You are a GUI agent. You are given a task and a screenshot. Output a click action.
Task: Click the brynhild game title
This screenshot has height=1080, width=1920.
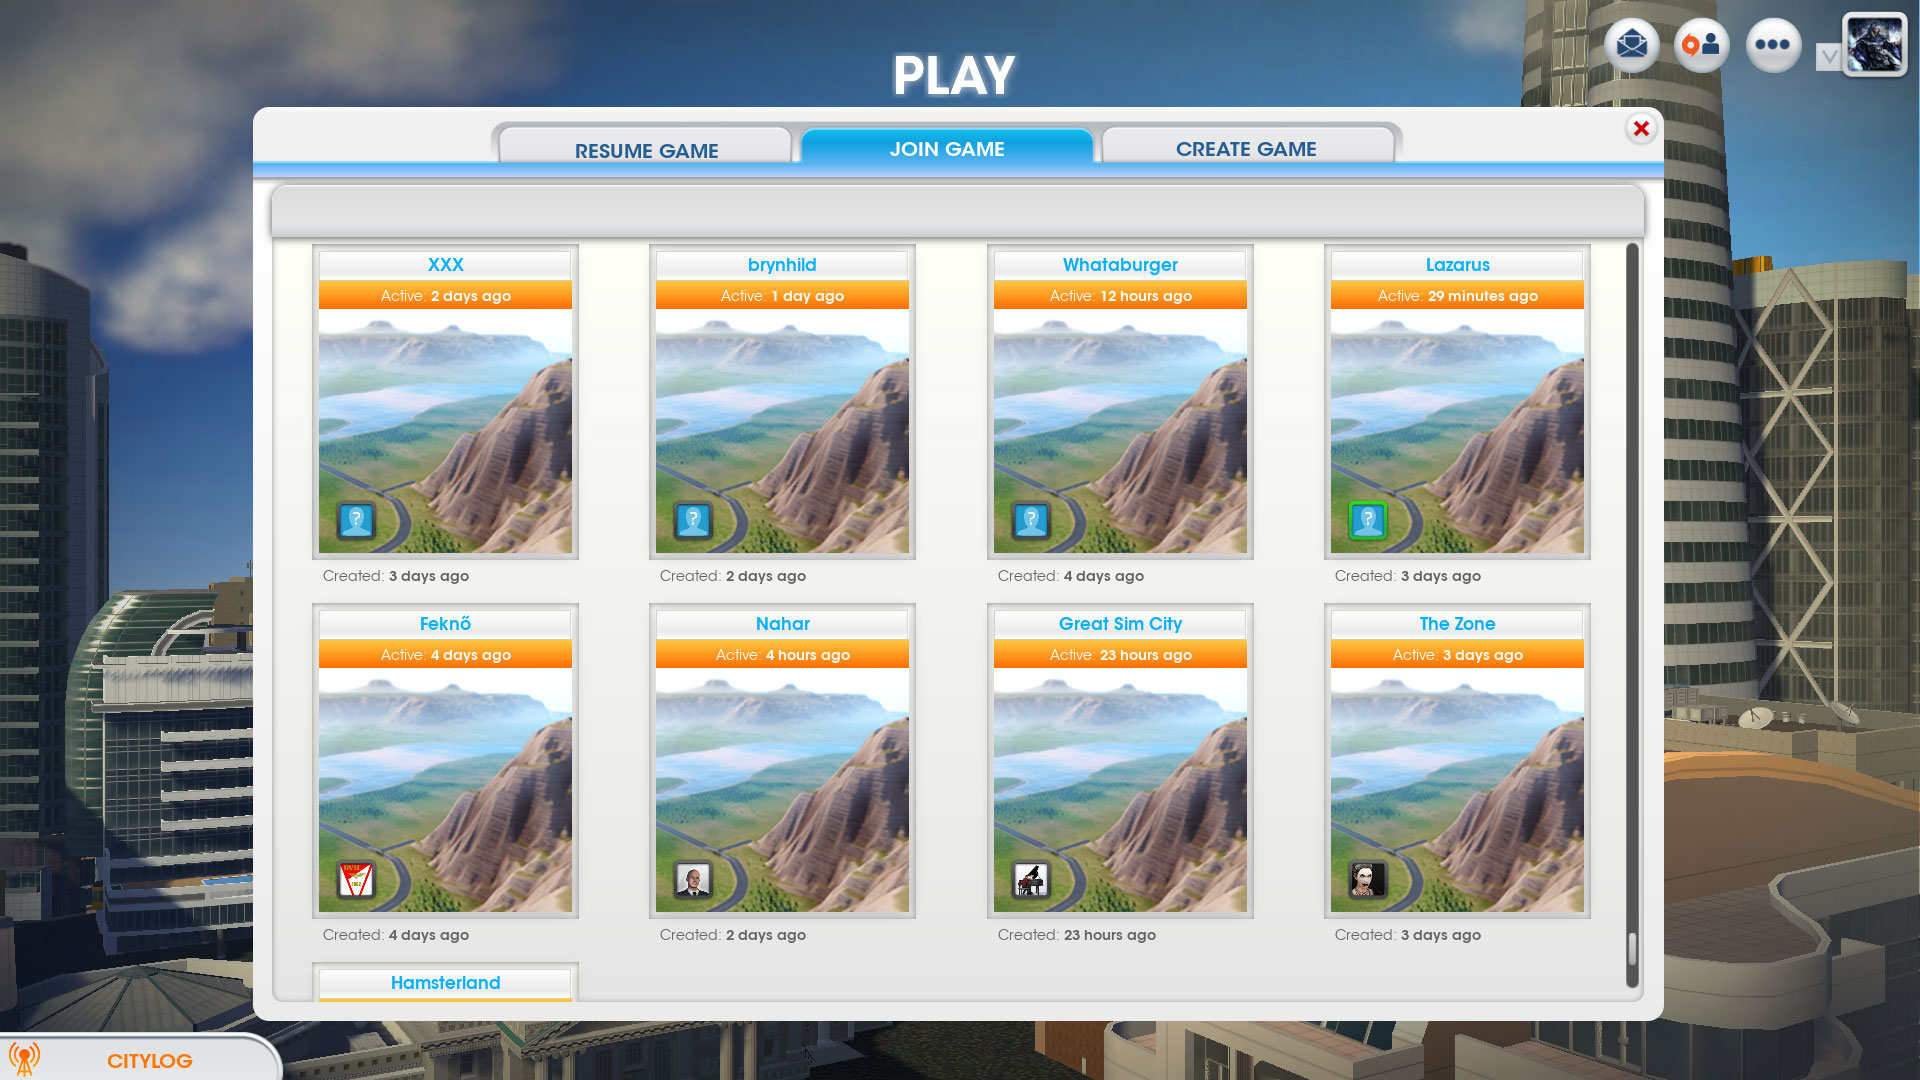pos(782,265)
